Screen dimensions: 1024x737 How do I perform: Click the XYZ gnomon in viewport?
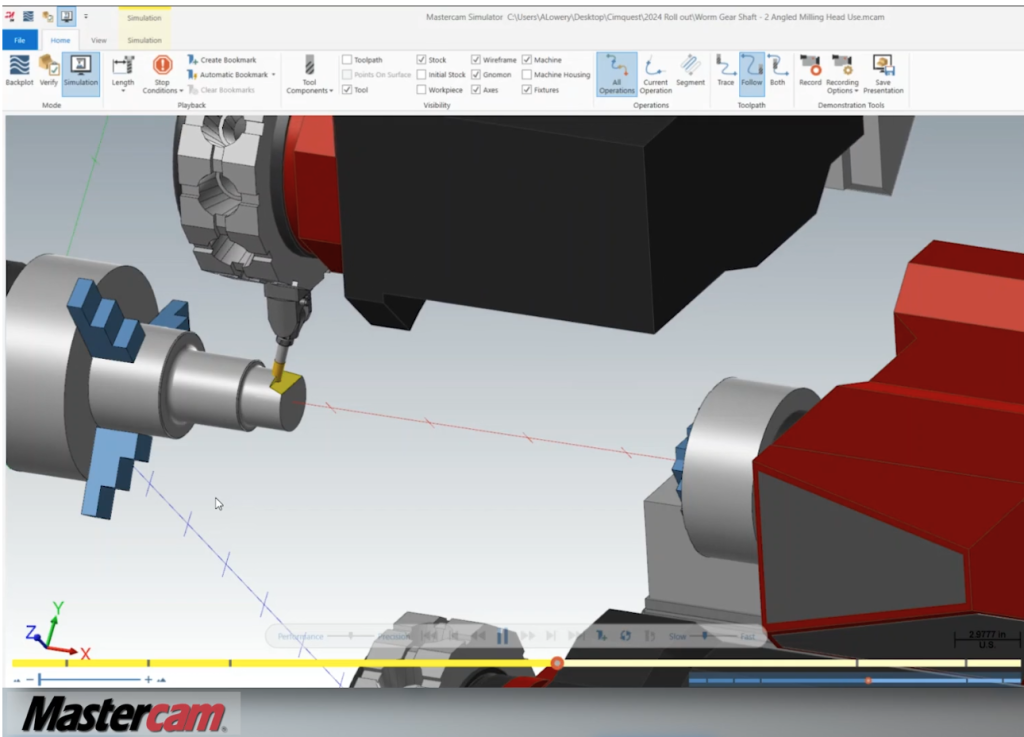pyautogui.click(x=57, y=630)
